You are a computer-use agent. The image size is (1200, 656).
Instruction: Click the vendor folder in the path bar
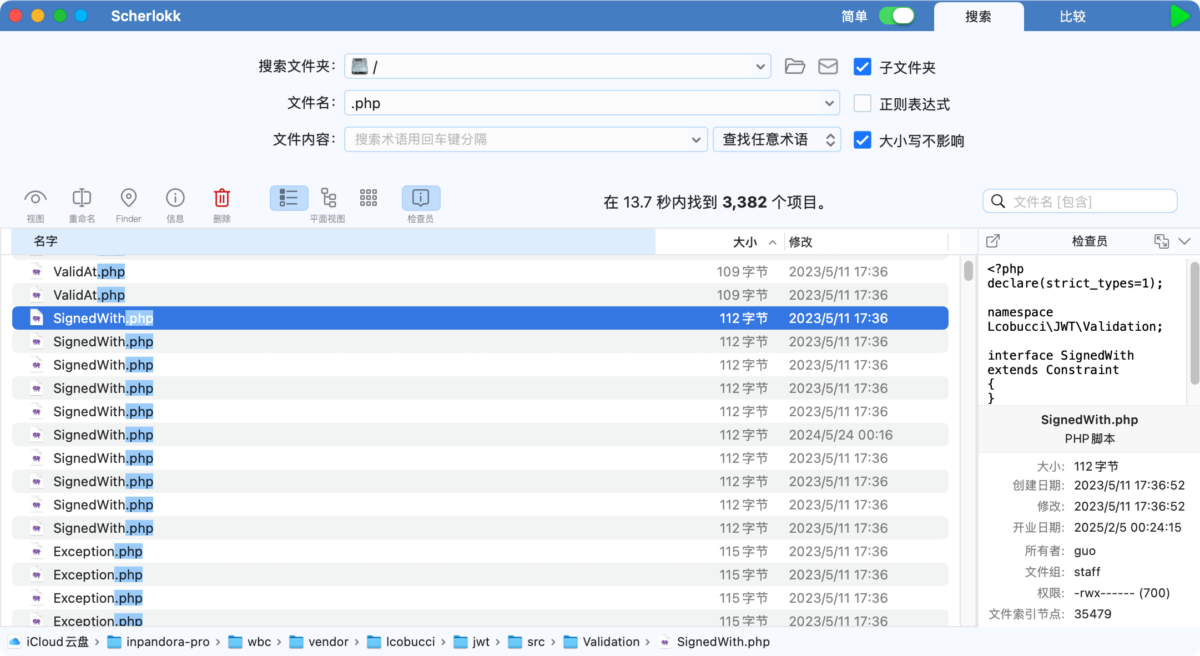click(x=318, y=642)
